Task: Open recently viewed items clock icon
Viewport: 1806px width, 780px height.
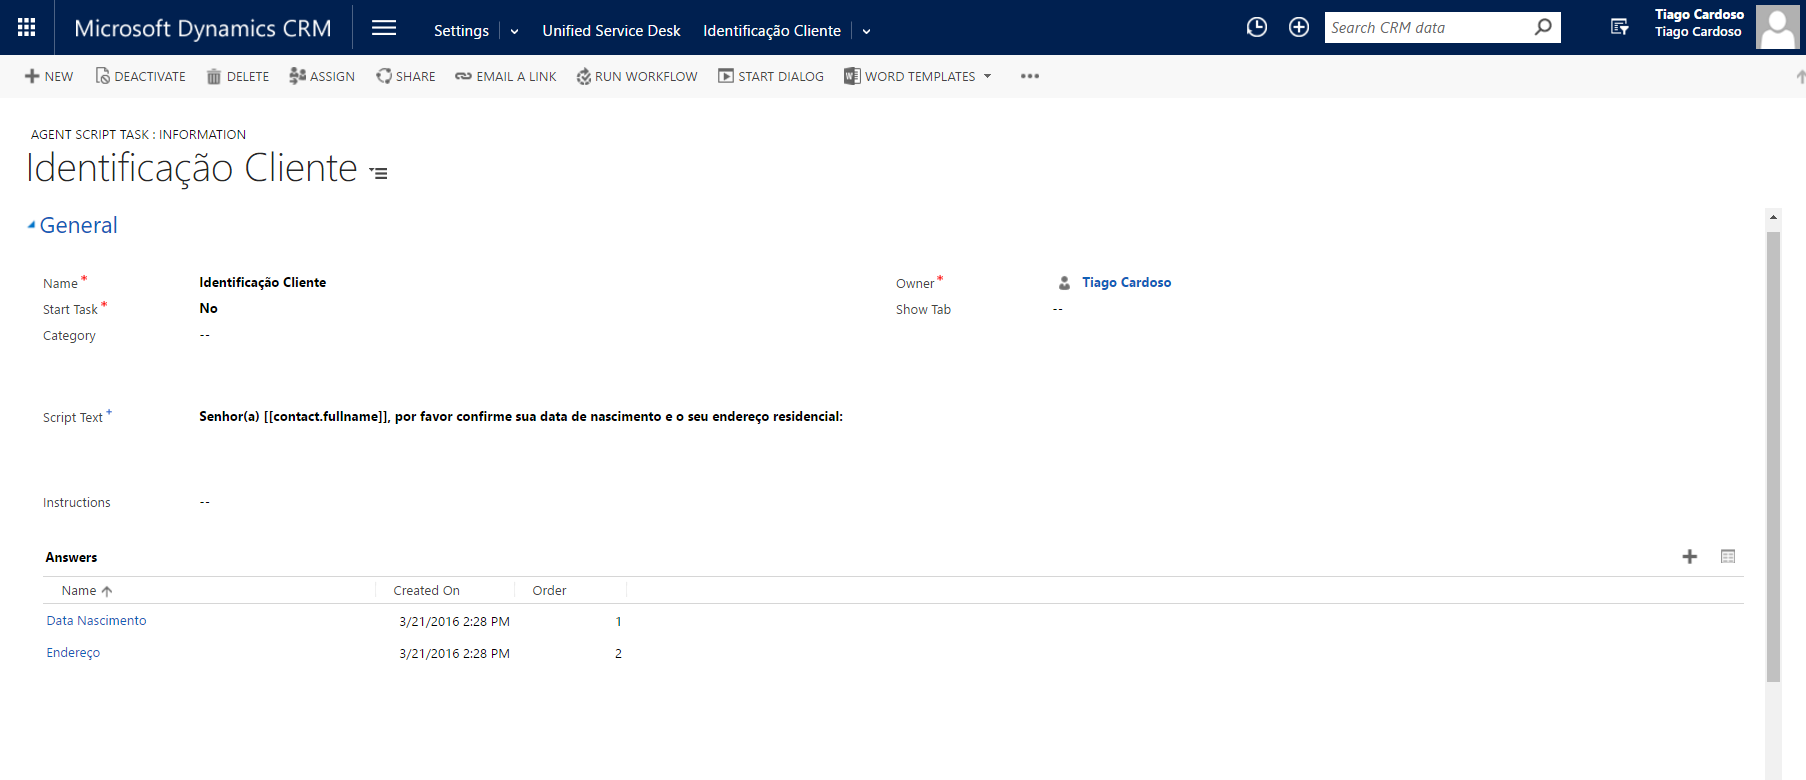Action: click(1257, 28)
